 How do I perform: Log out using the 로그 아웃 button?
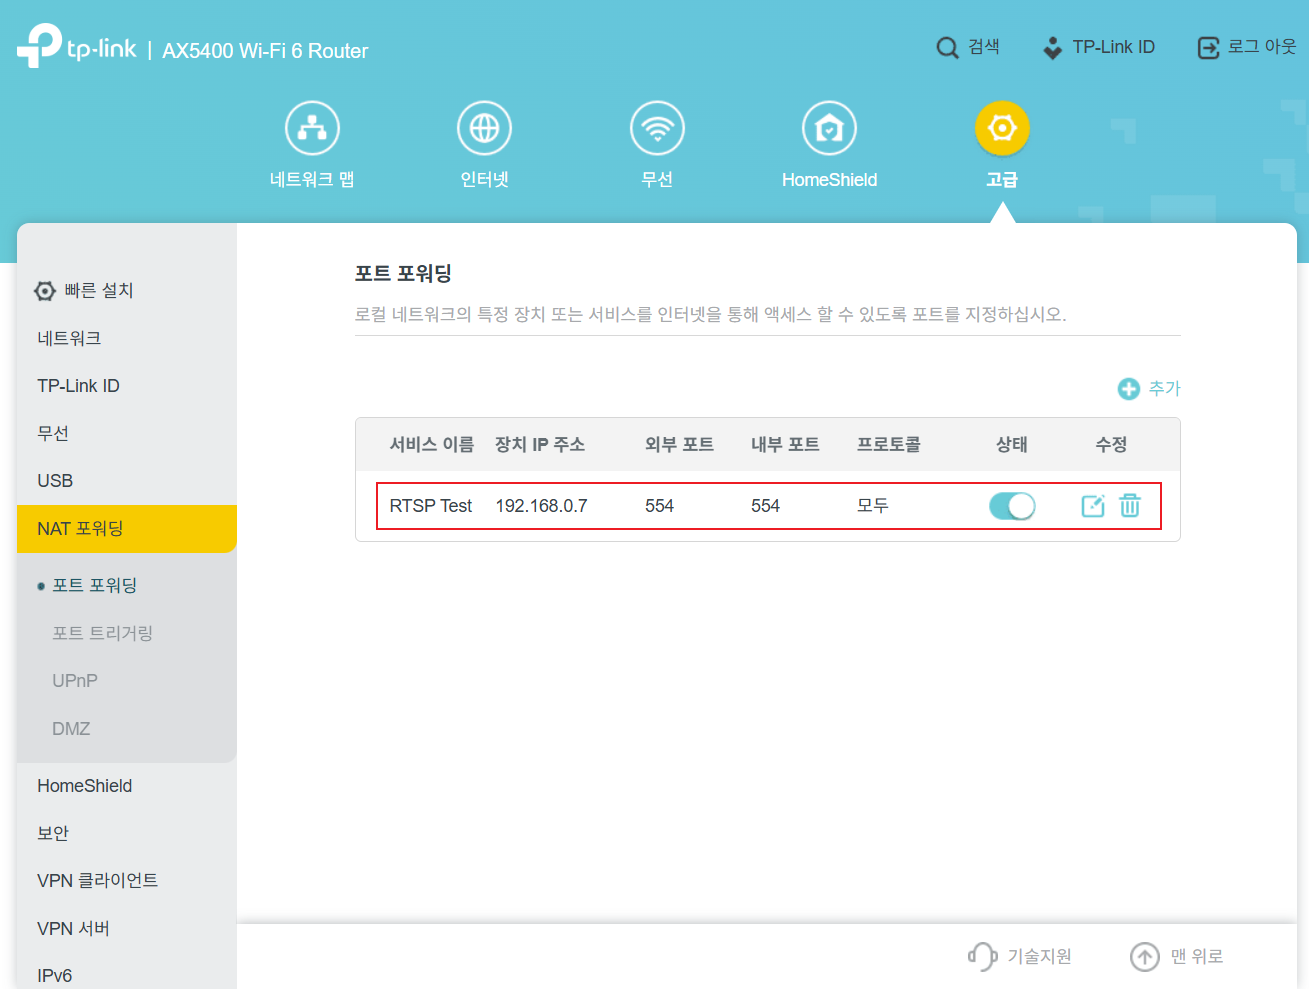[1246, 47]
